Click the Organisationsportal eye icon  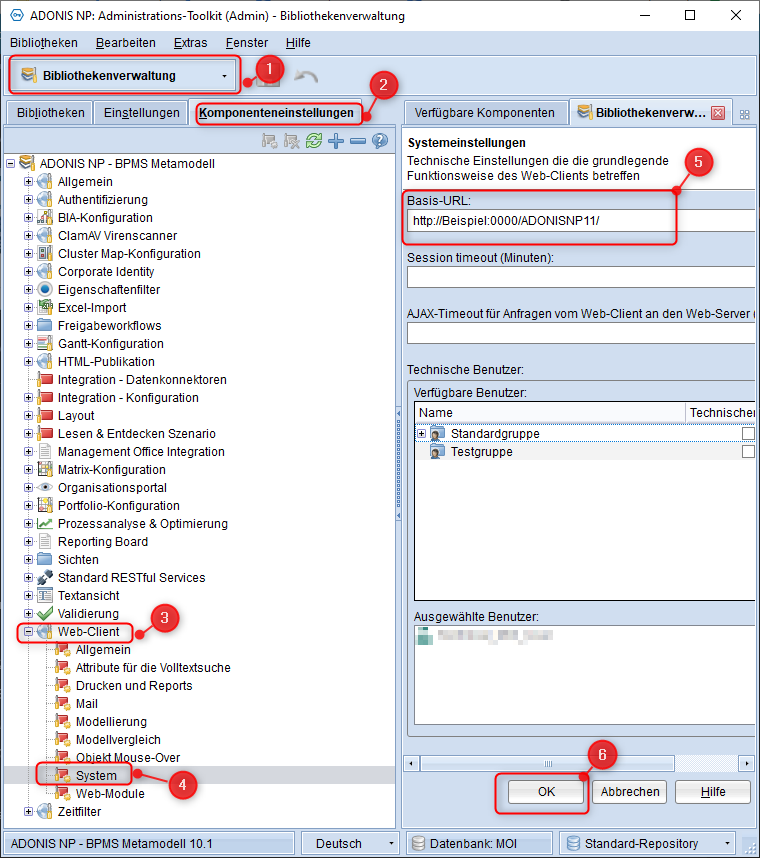(45, 488)
